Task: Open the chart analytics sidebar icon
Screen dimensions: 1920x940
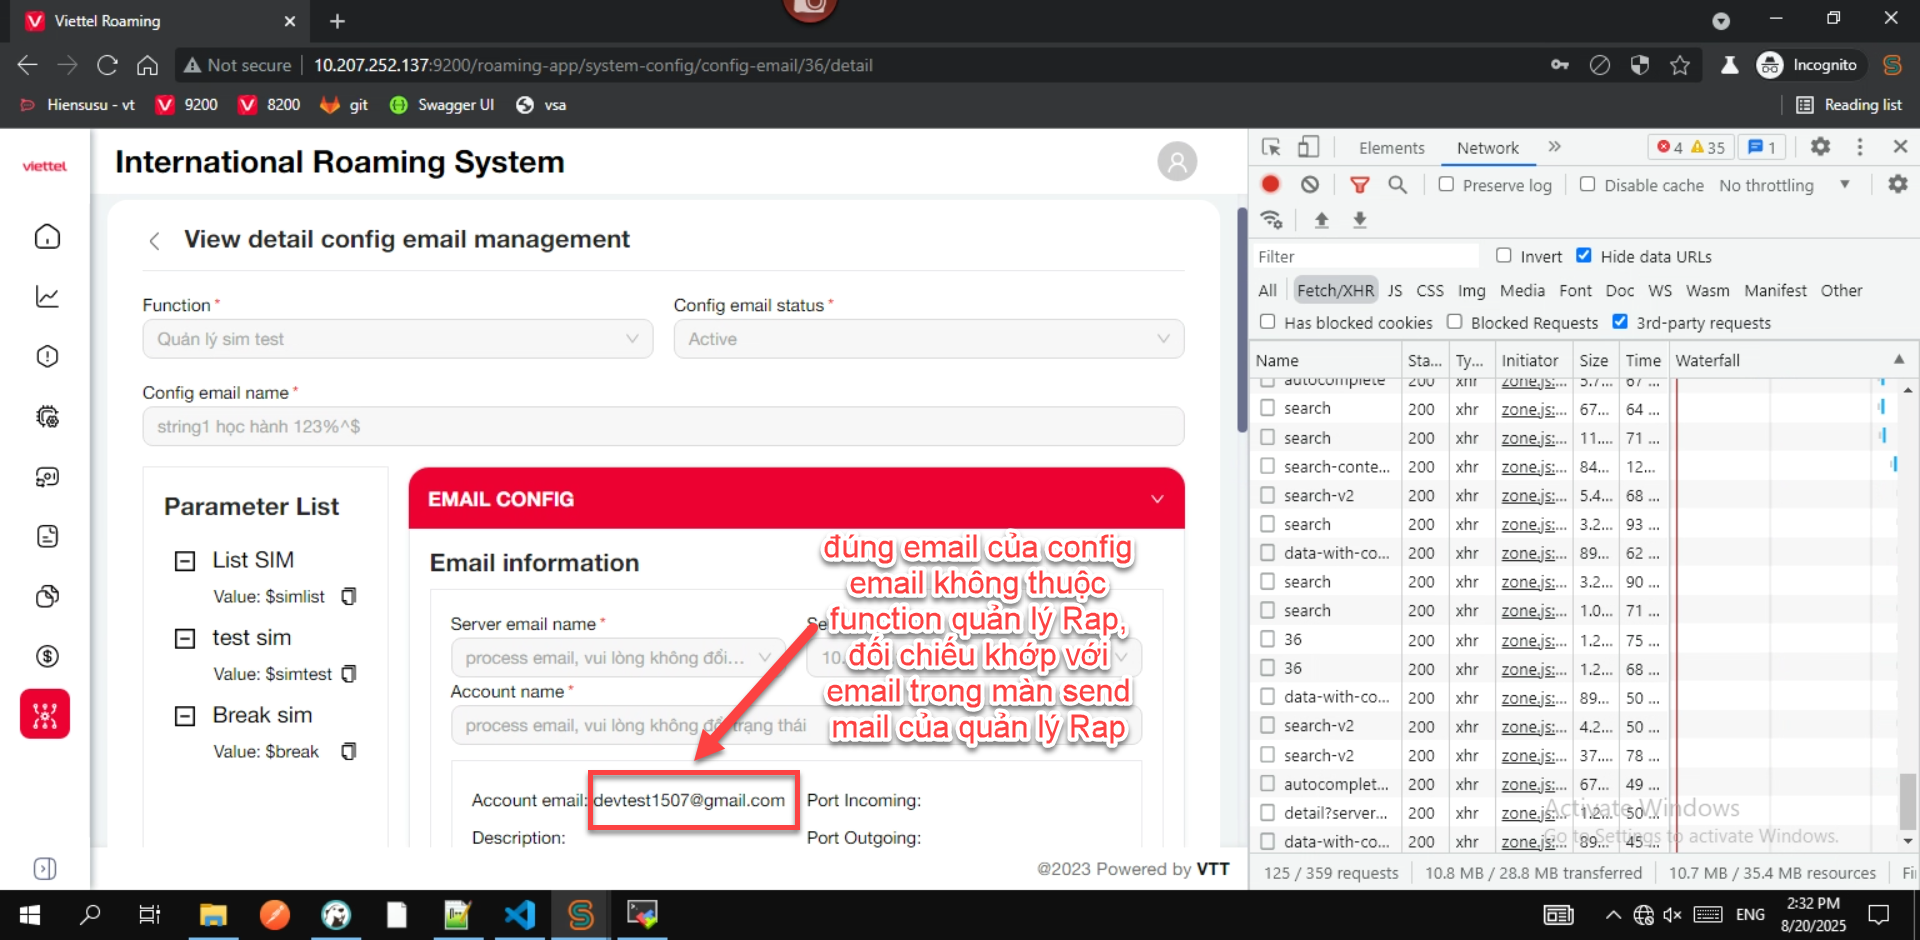Action: coord(47,297)
